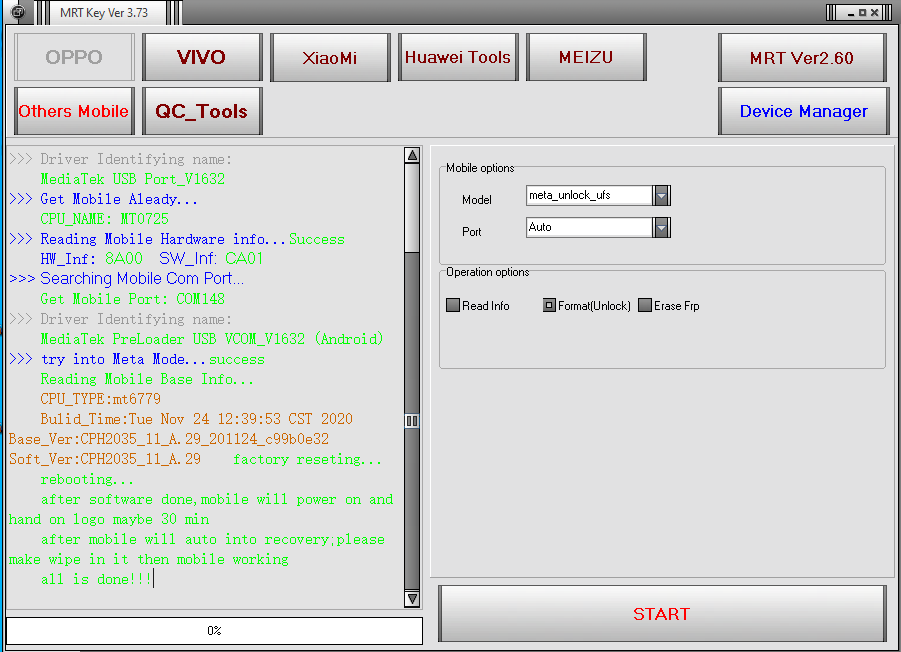Select the MEIZU tab
This screenshot has height=652, width=901.
click(x=586, y=57)
